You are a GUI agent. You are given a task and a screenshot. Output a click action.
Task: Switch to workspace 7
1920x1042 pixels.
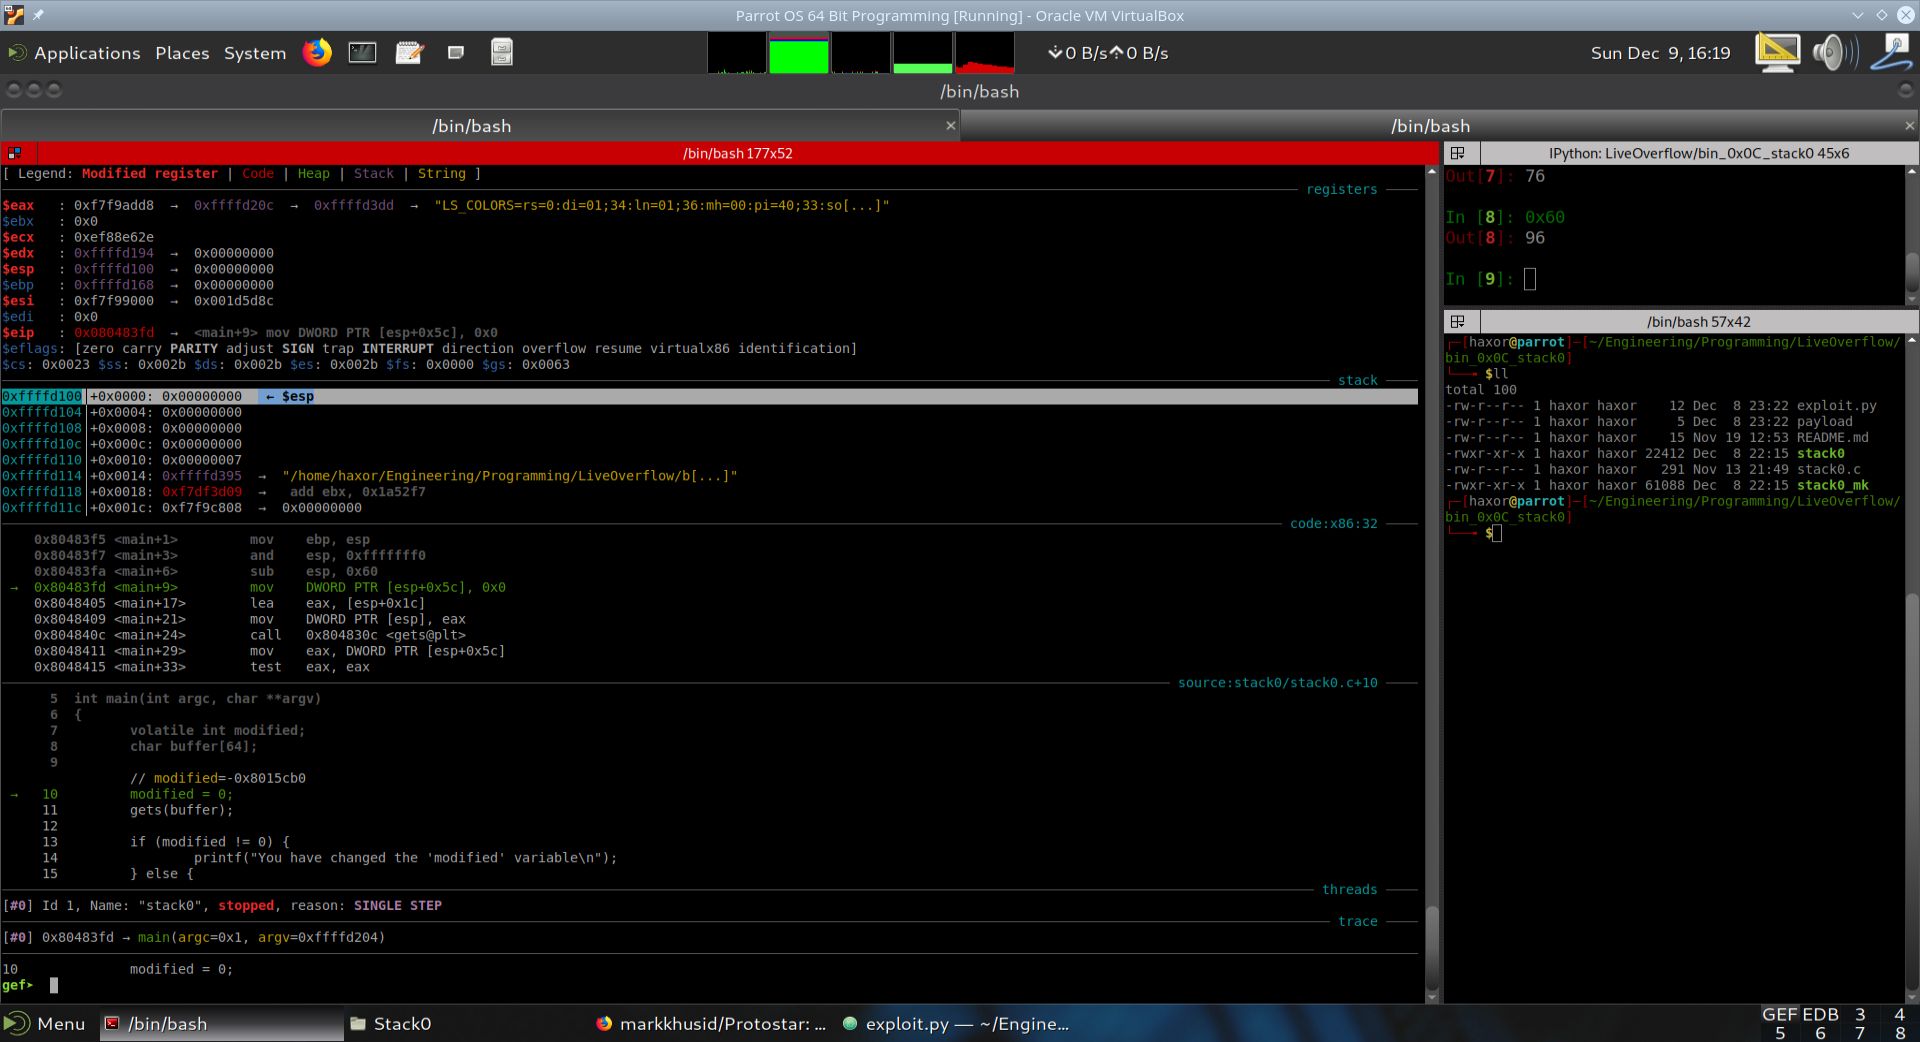coord(1860,1033)
